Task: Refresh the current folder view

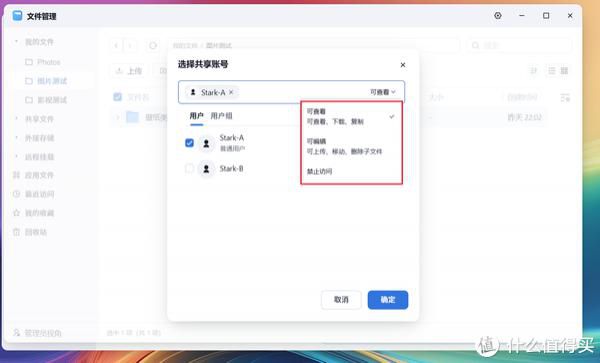Action: [153, 46]
